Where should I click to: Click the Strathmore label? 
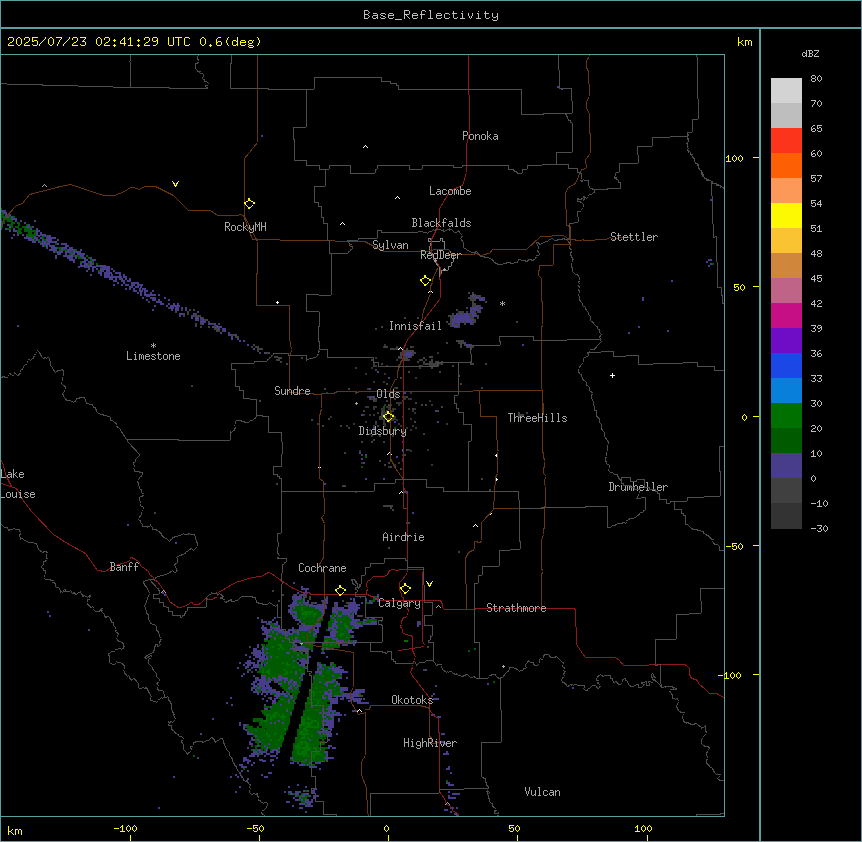coord(516,608)
